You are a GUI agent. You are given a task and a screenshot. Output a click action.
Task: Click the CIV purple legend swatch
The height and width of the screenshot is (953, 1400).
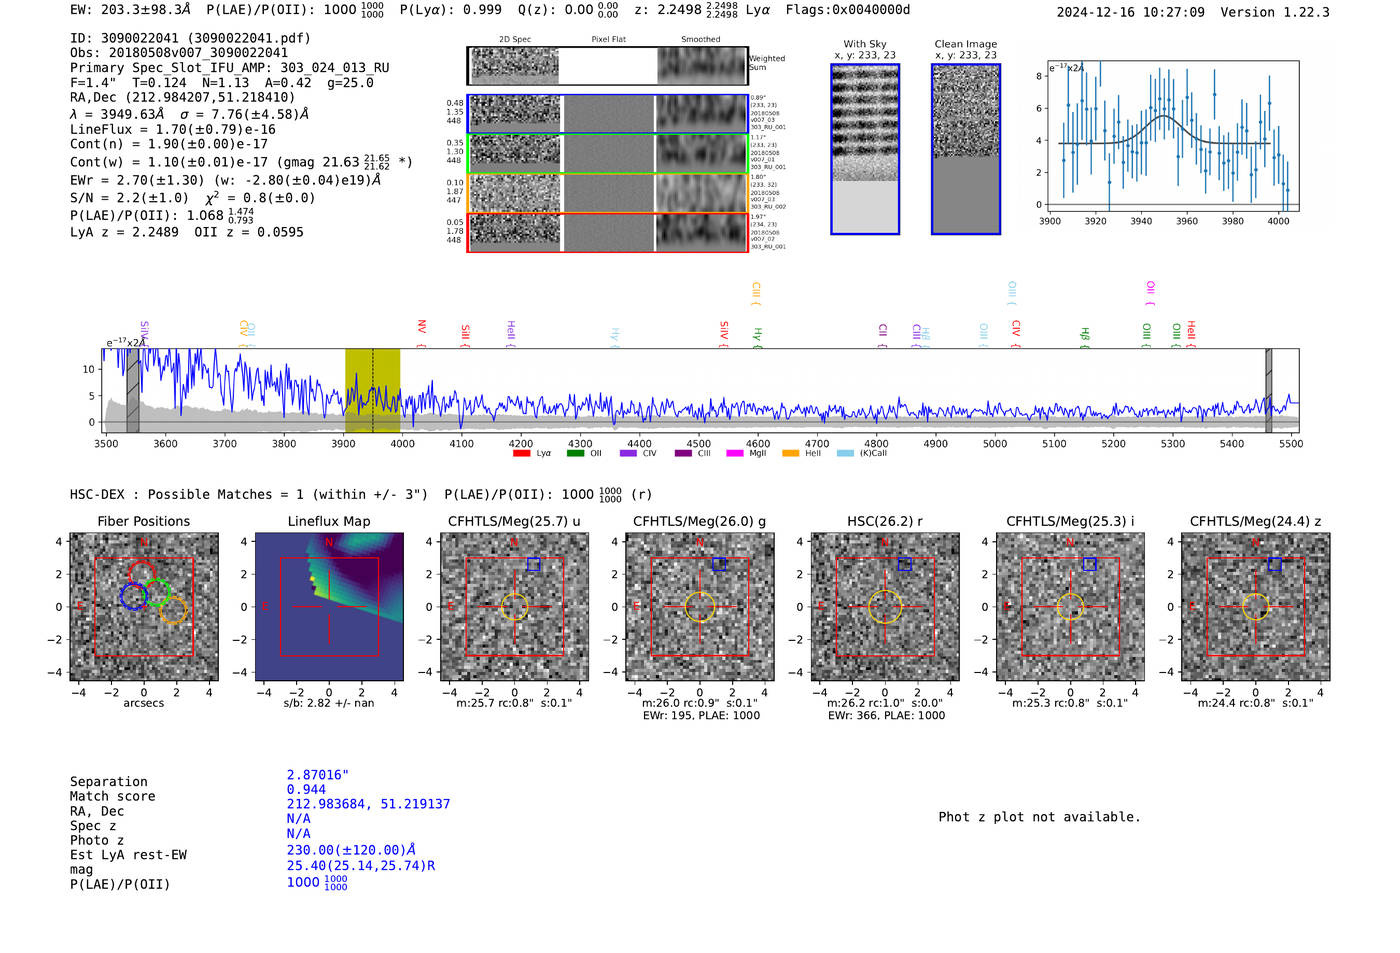pyautogui.click(x=628, y=453)
